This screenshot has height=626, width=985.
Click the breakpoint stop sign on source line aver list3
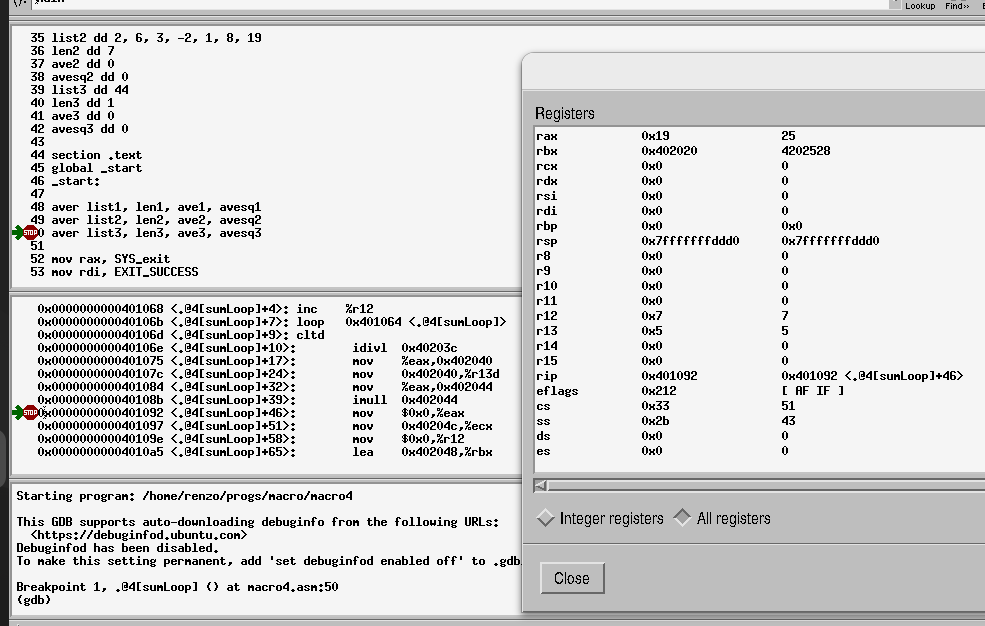pos(31,233)
